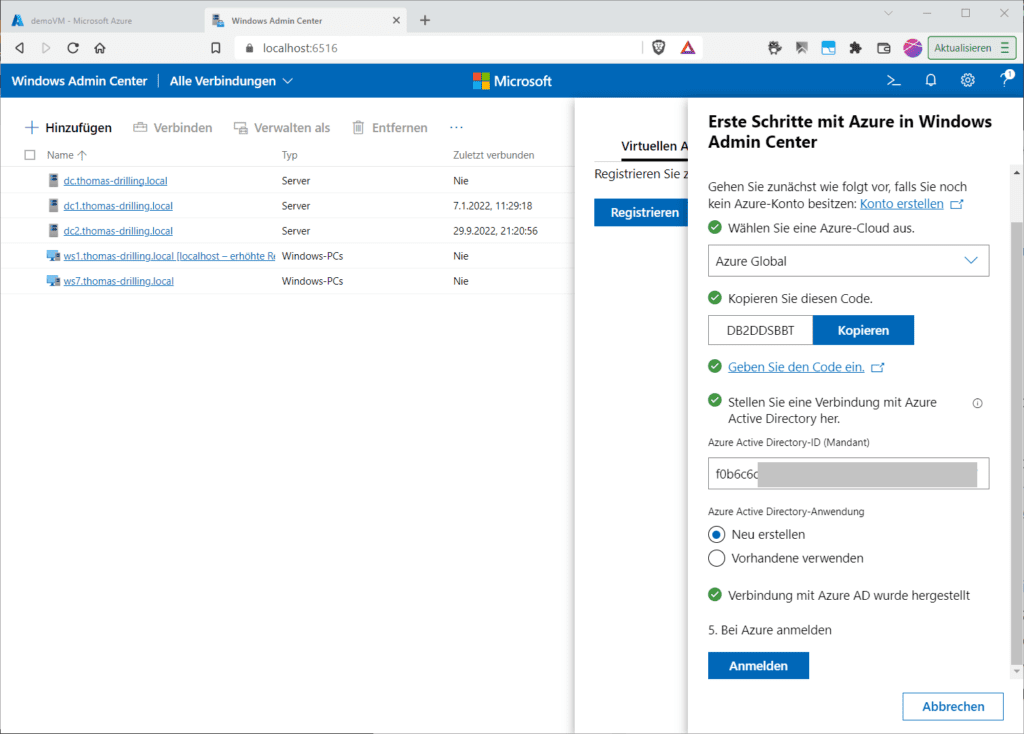
Task: Open ws1.thomas-drilling.local connection link
Action: pos(169,256)
